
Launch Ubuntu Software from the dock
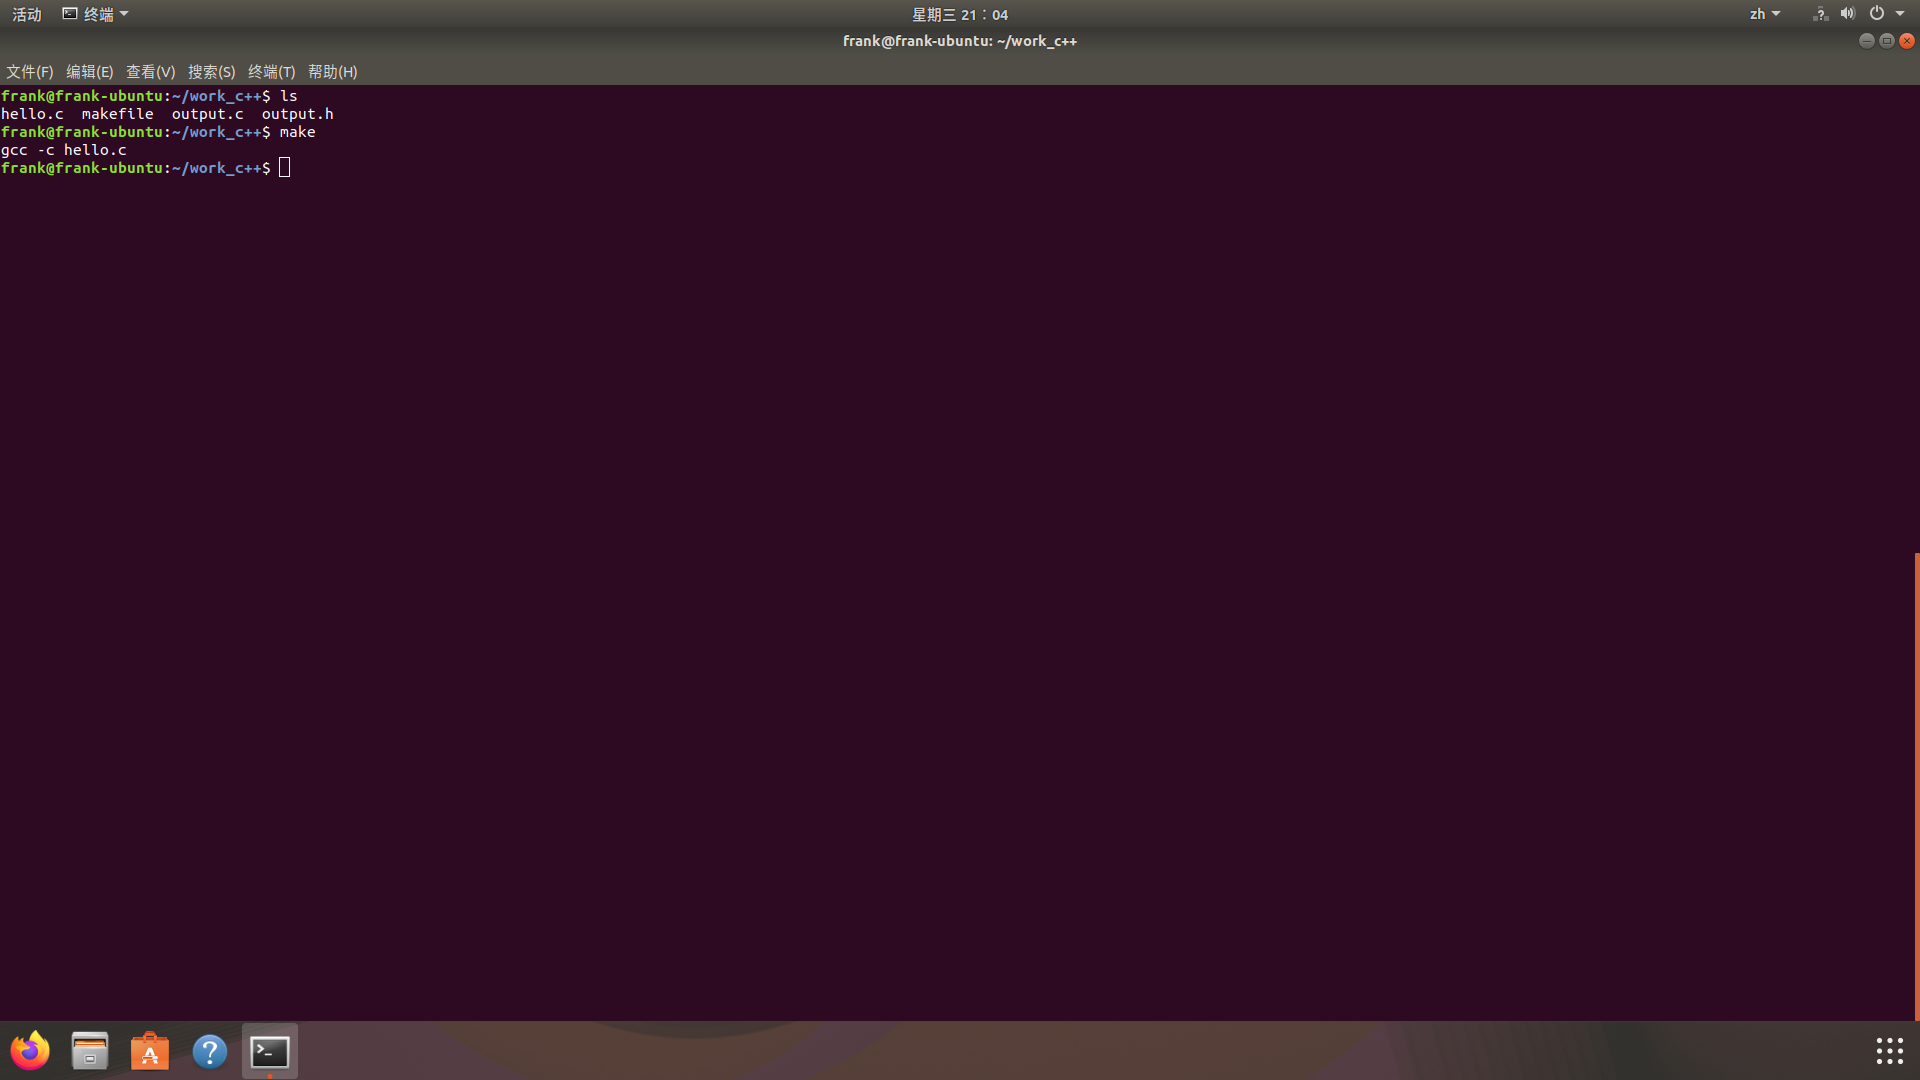click(x=150, y=1051)
